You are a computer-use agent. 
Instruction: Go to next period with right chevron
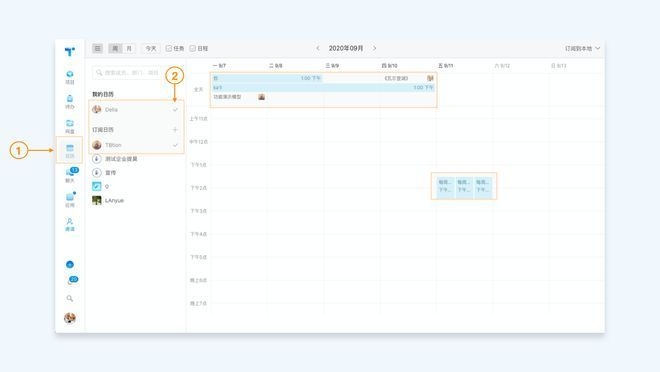(x=375, y=48)
